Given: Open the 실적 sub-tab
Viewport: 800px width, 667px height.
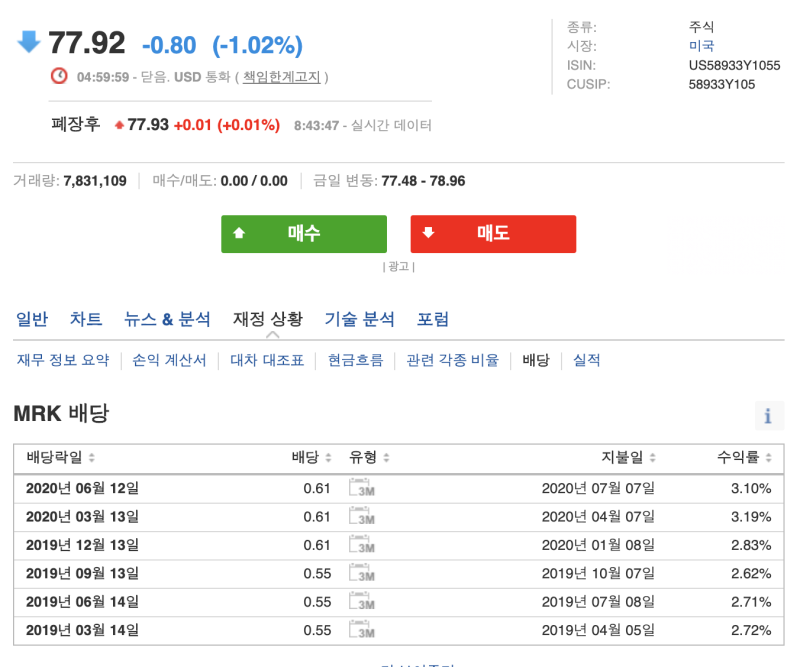Looking at the screenshot, I should coord(587,360).
